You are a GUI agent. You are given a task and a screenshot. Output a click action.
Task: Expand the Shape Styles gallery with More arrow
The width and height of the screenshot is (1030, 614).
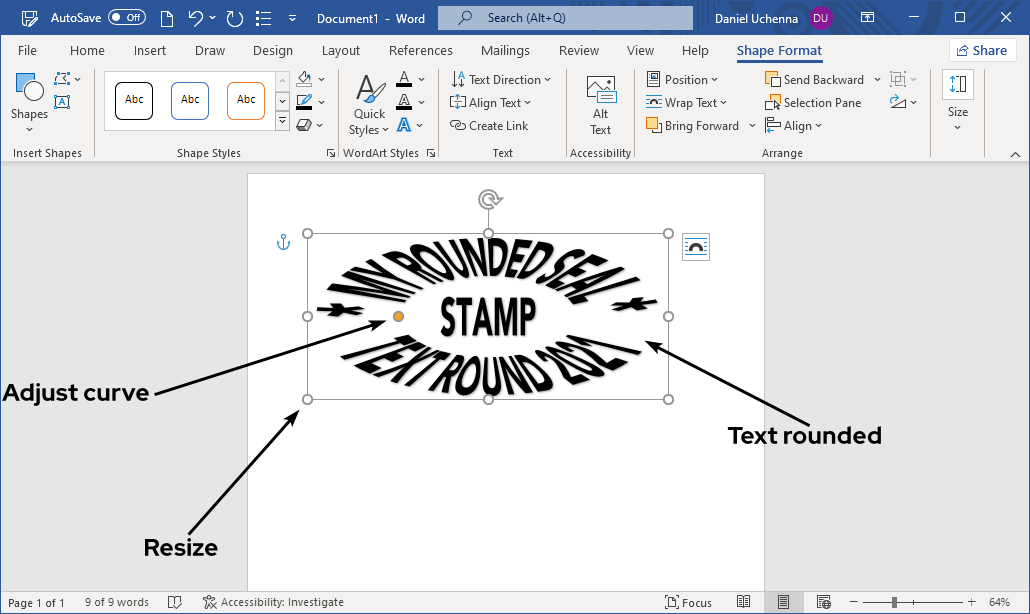coord(281,121)
